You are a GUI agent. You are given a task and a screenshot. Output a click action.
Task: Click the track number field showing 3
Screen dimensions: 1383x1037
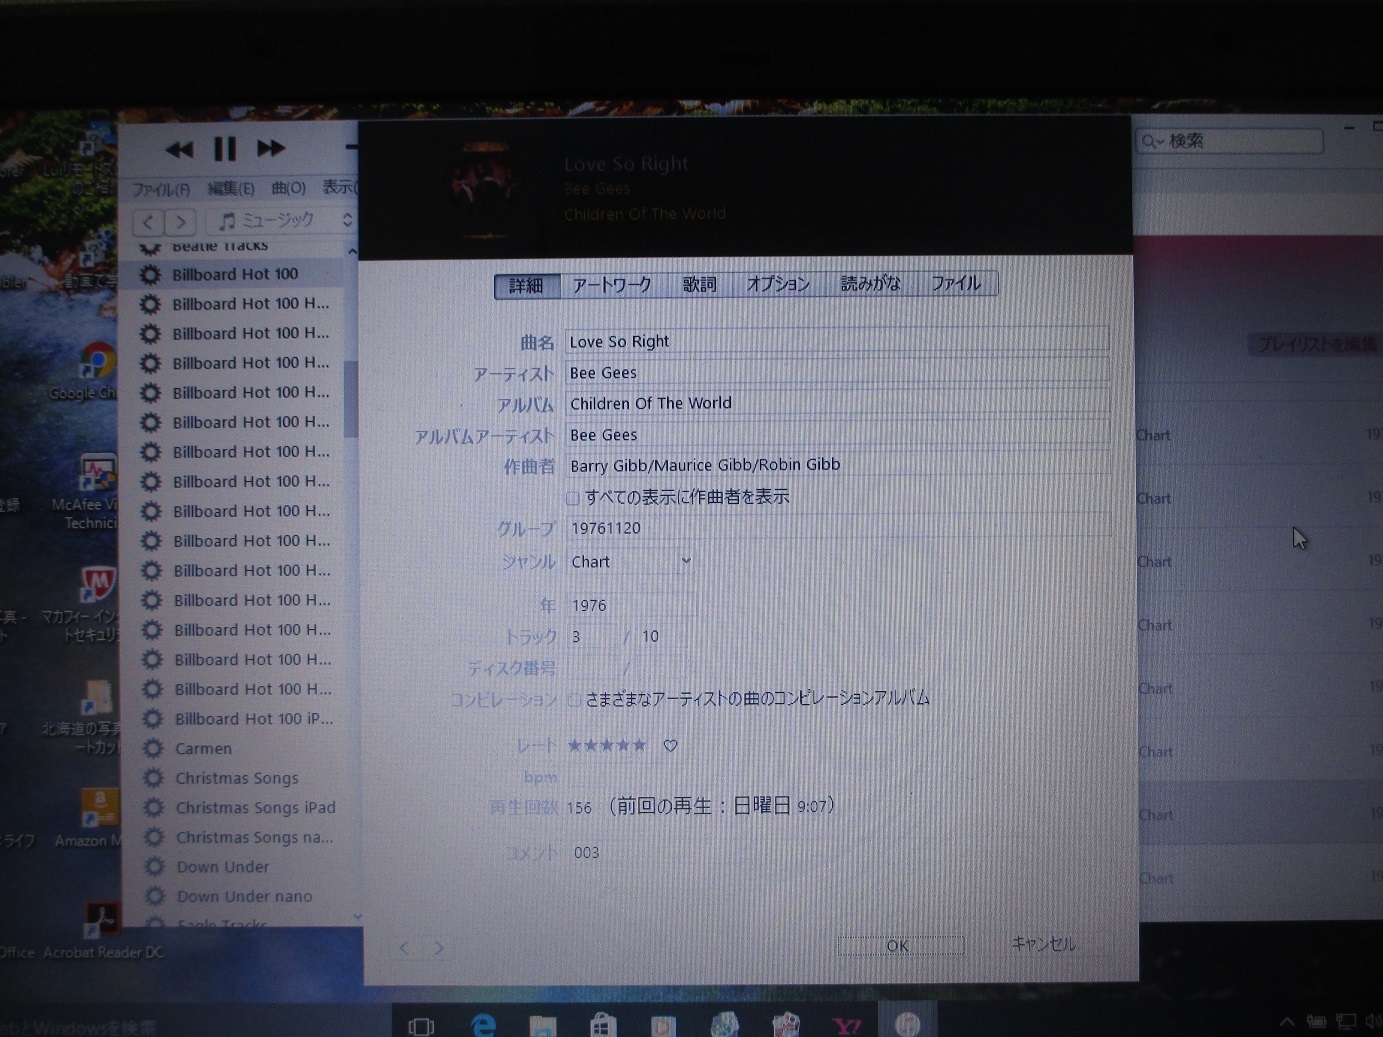[593, 636]
